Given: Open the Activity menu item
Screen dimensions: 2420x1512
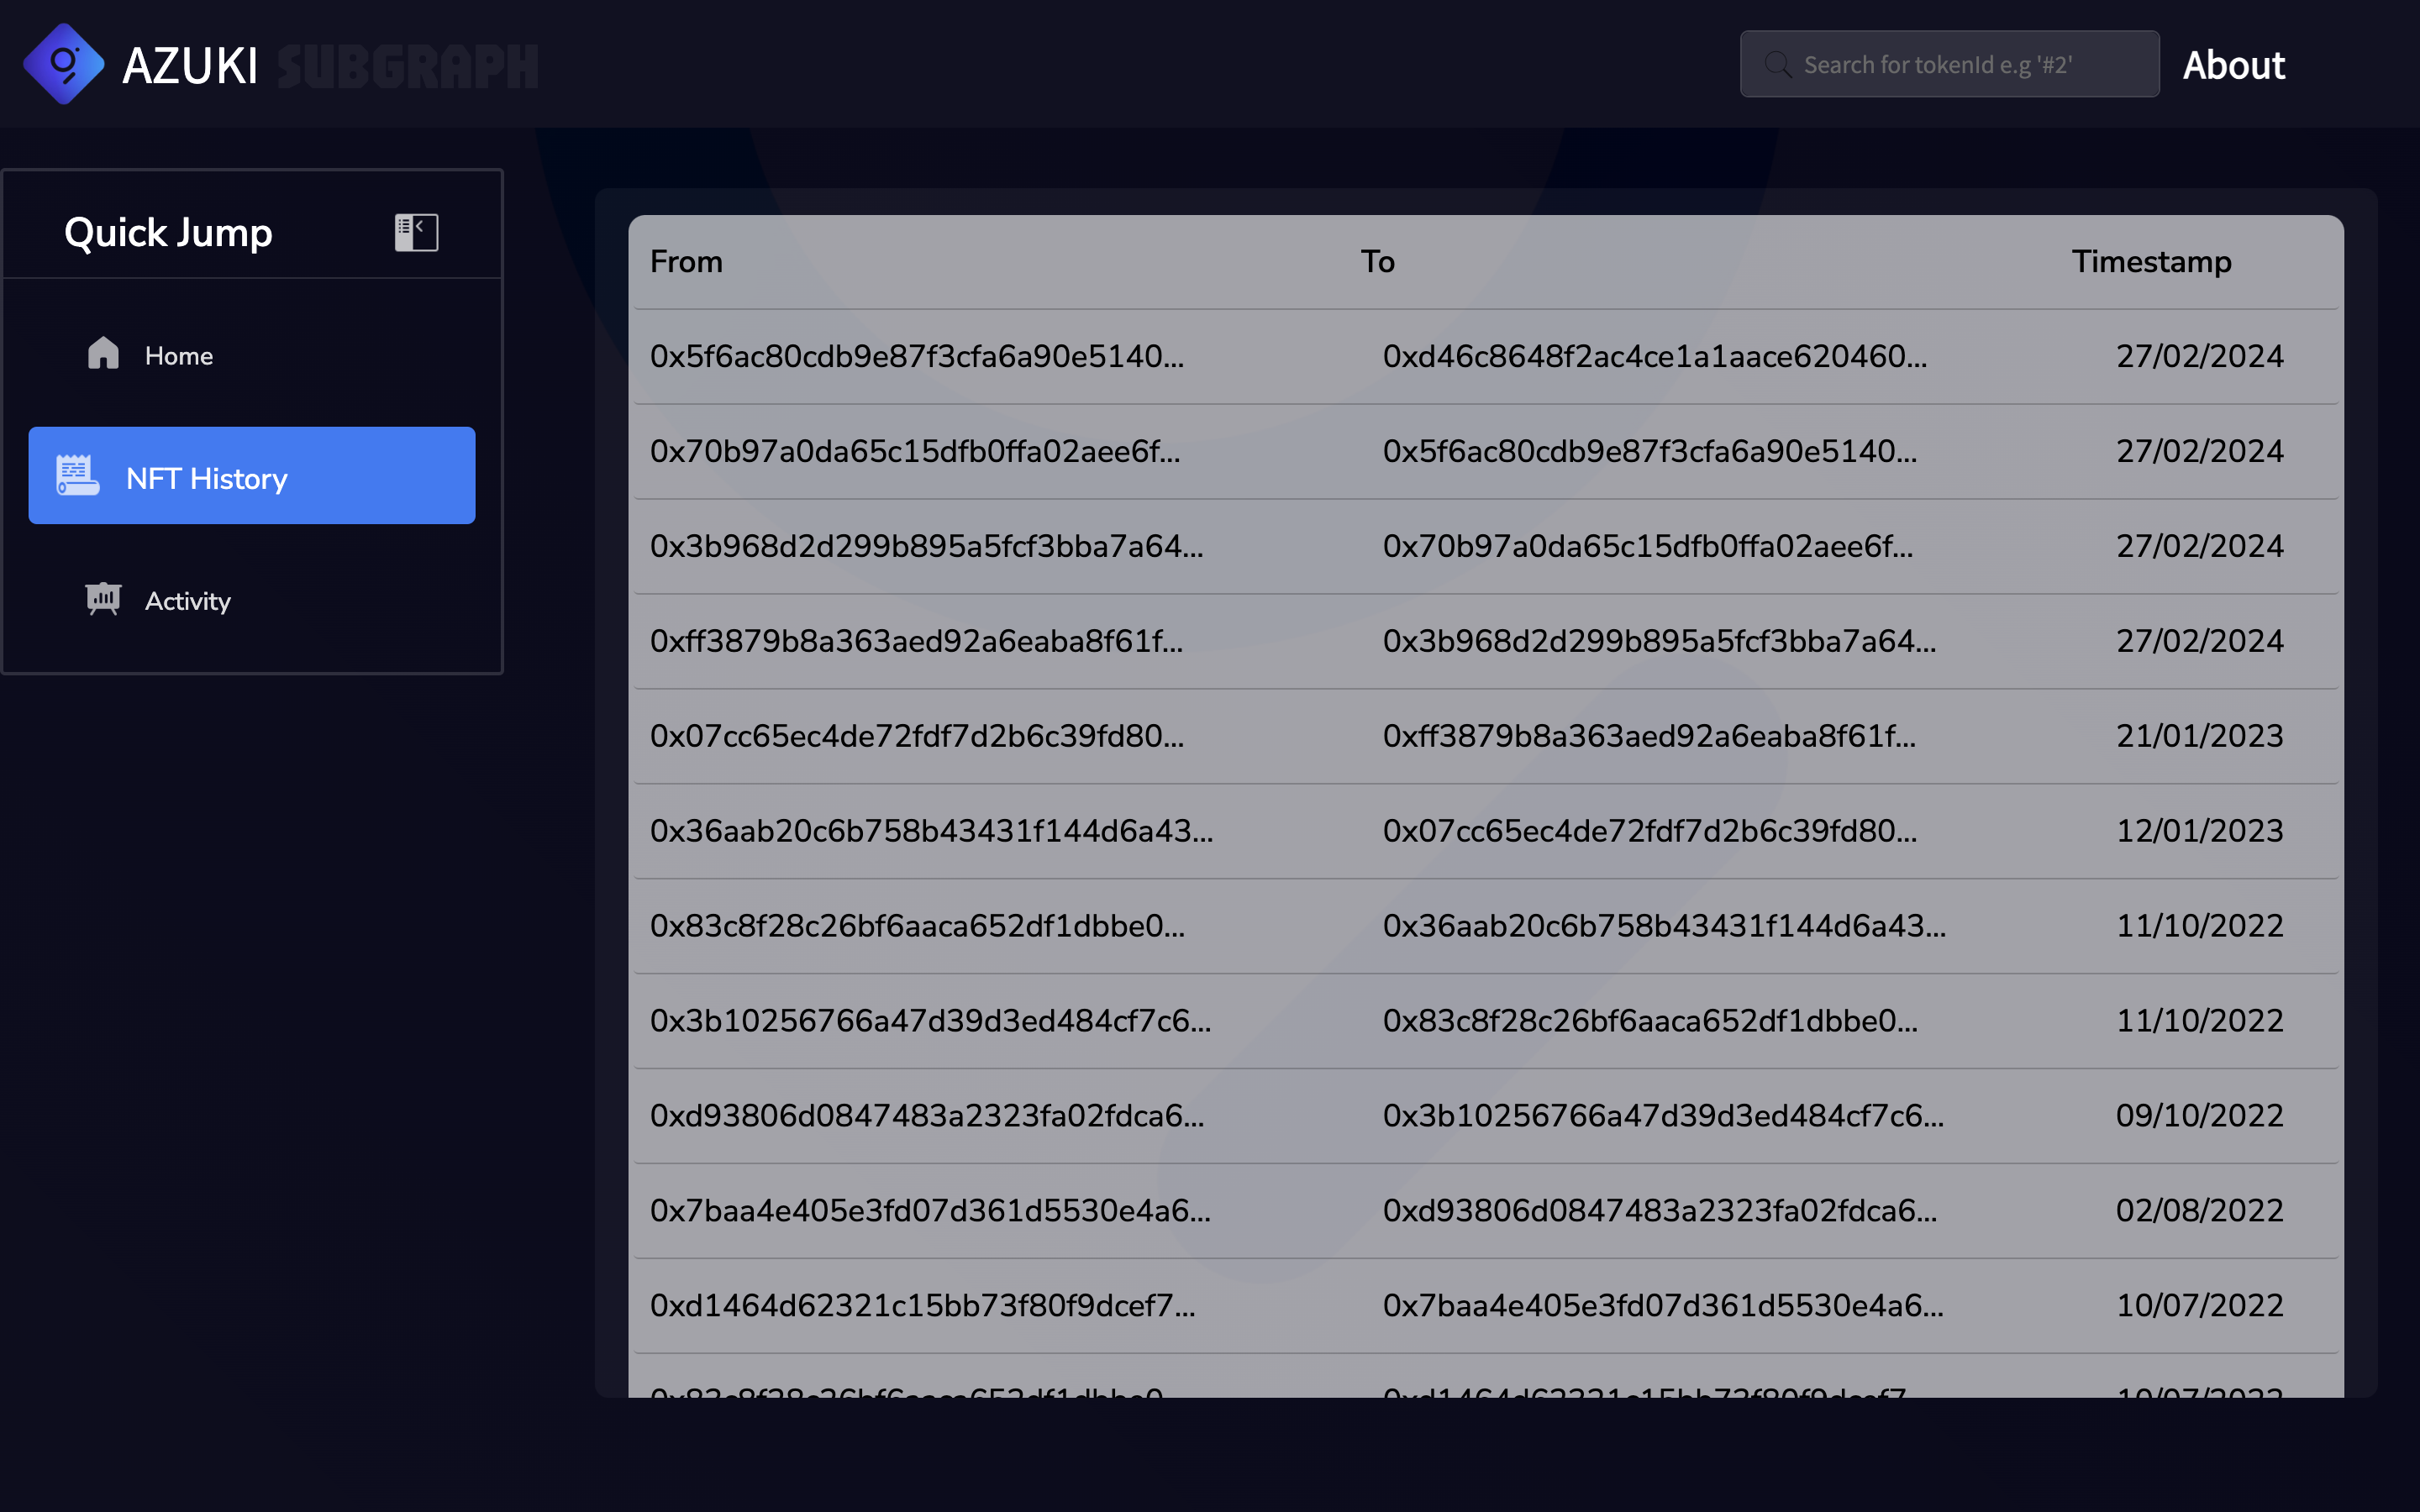Looking at the screenshot, I should point(188,601).
